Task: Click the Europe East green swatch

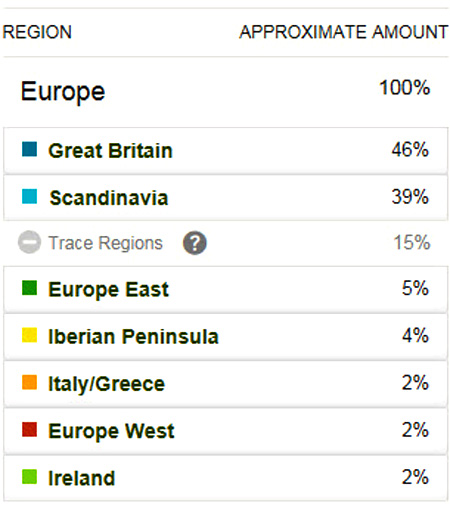Action: (x=29, y=288)
